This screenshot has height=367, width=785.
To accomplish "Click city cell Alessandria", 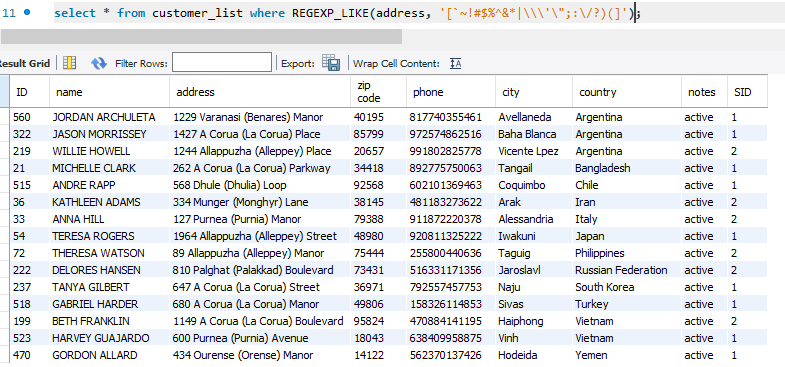I will coord(525,219).
